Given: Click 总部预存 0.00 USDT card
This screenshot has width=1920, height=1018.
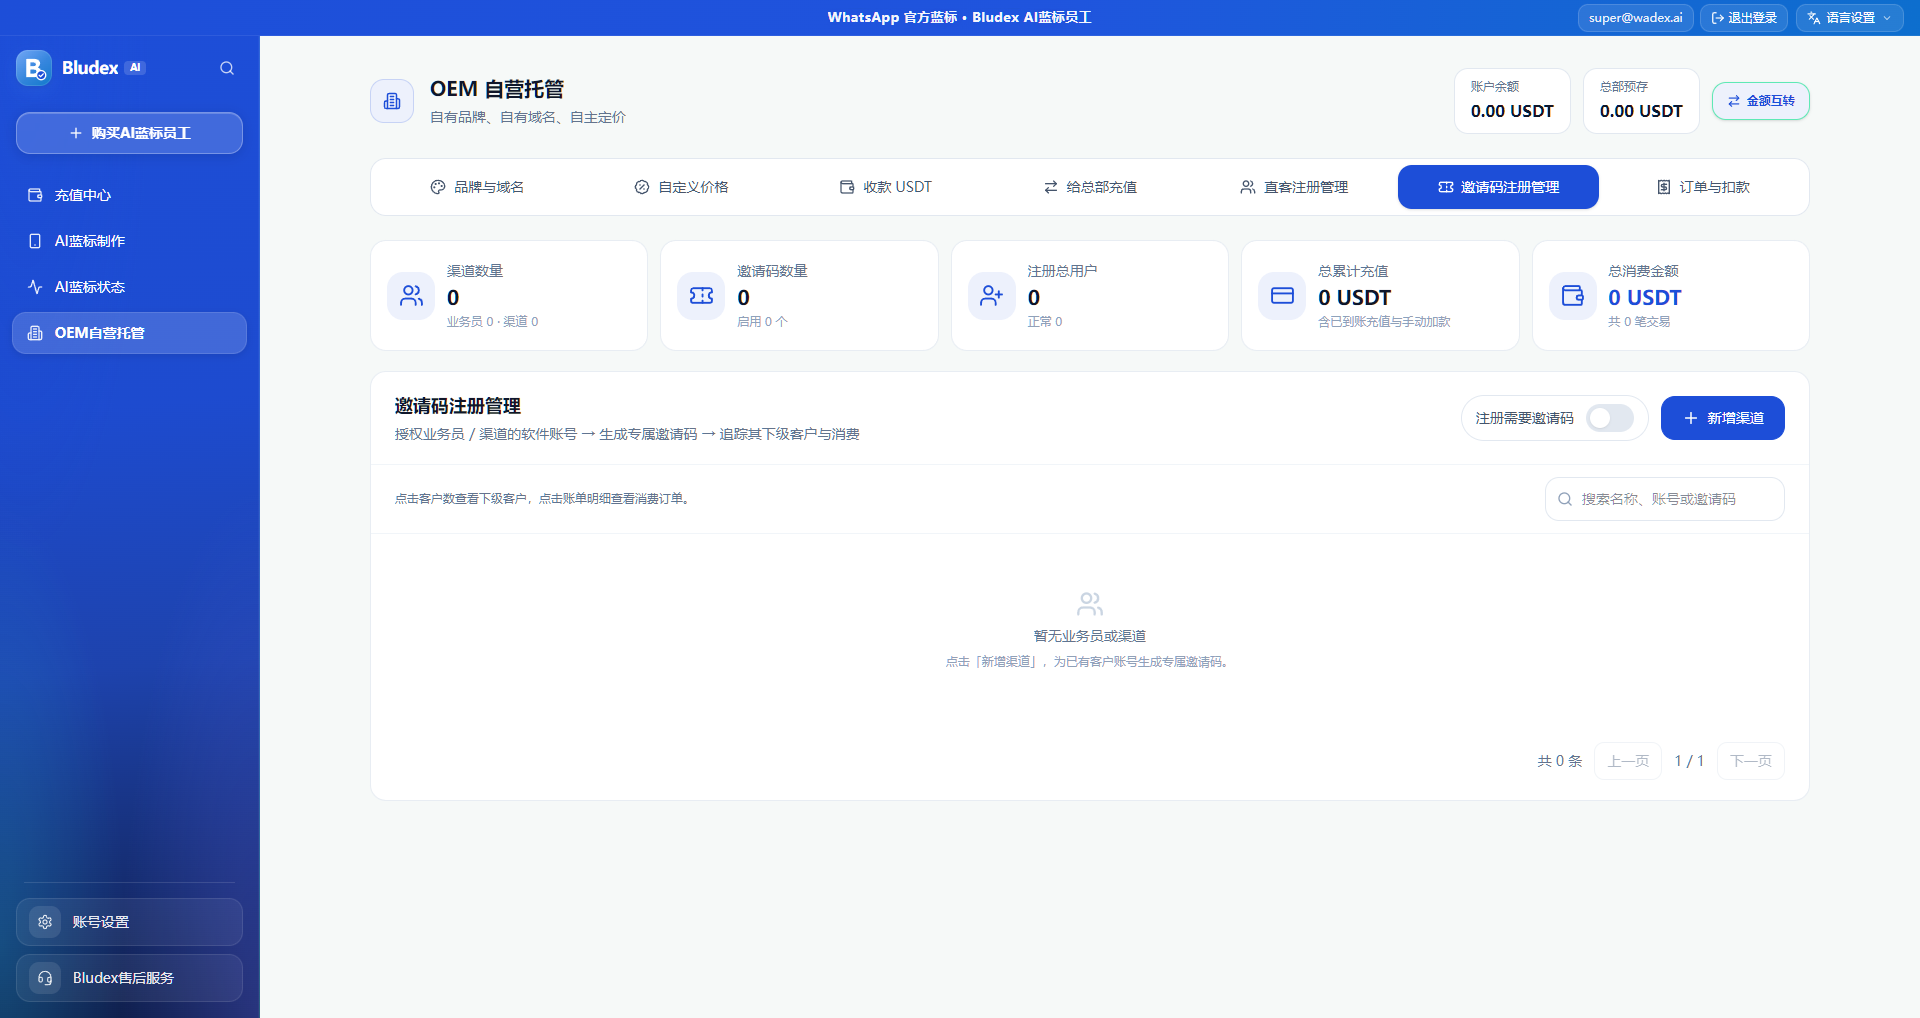Looking at the screenshot, I should tap(1641, 101).
